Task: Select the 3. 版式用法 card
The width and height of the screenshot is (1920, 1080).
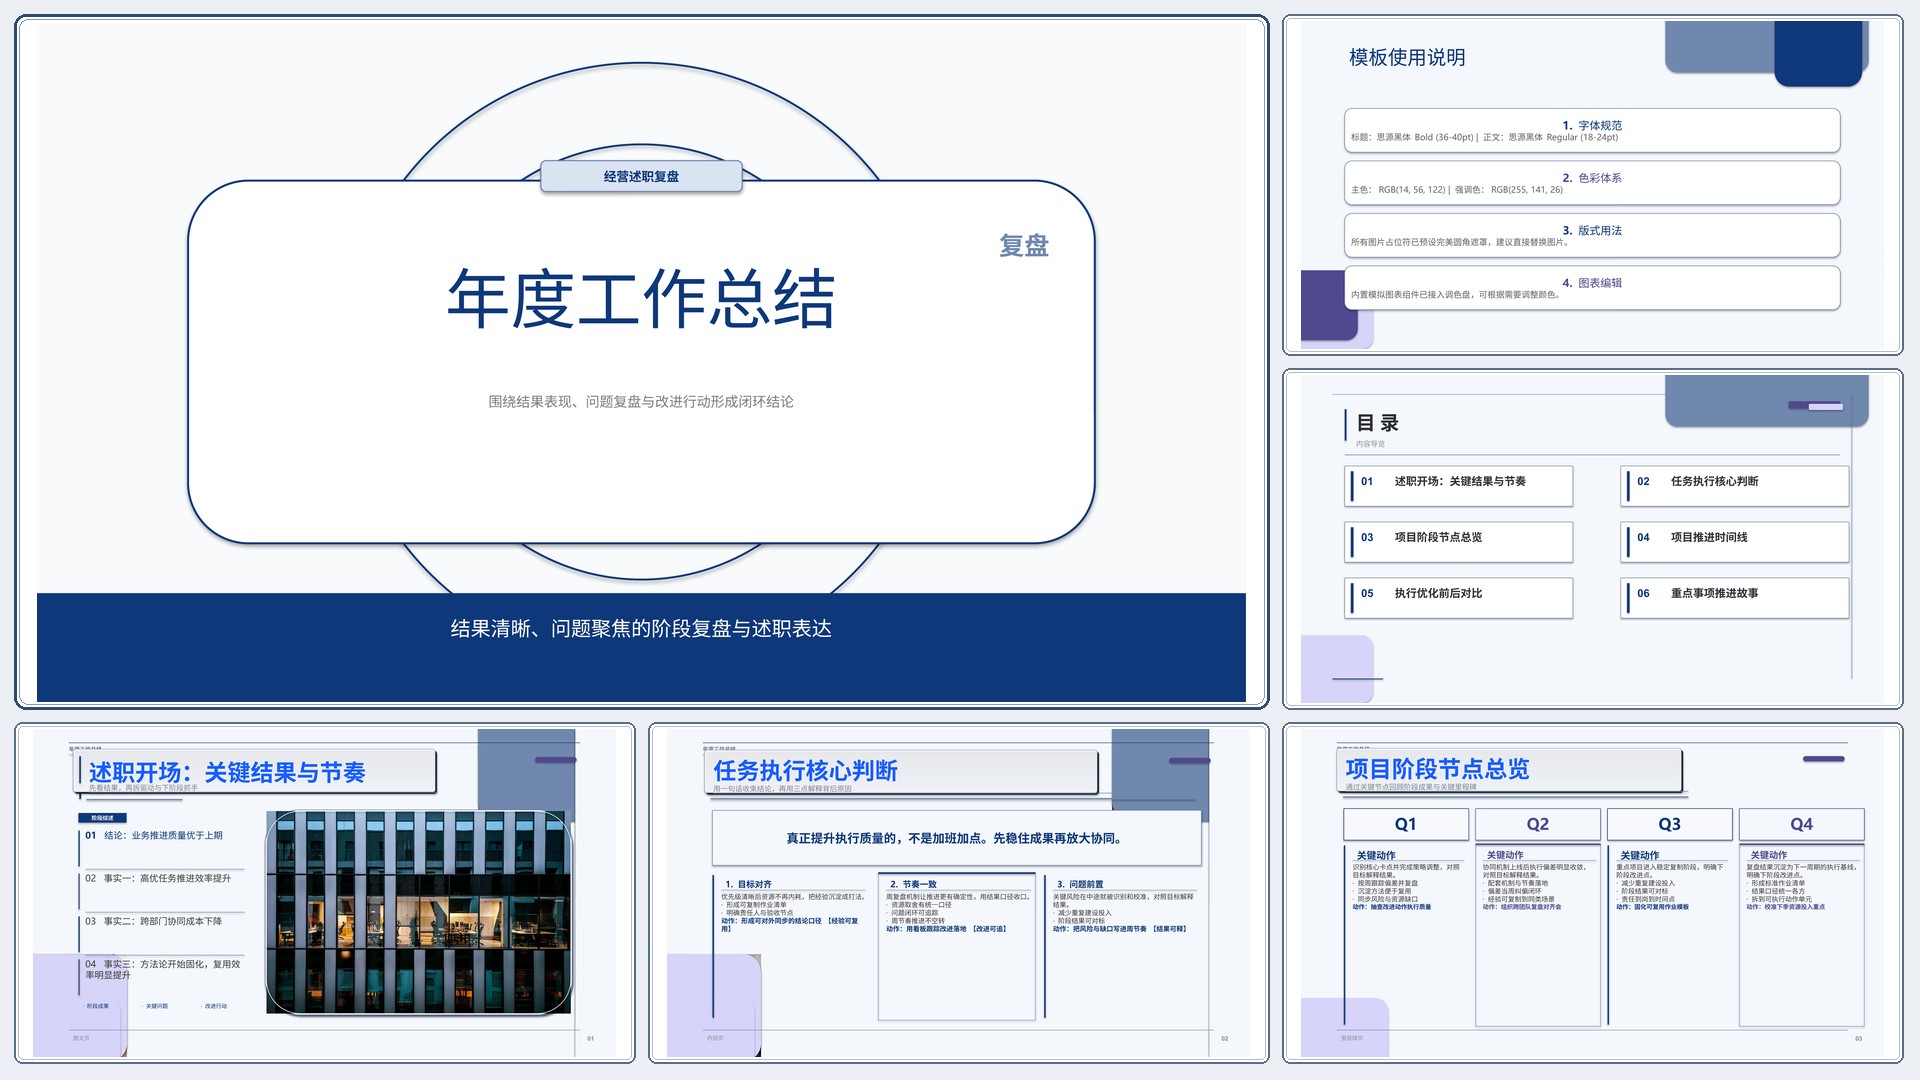Action: (x=1592, y=236)
